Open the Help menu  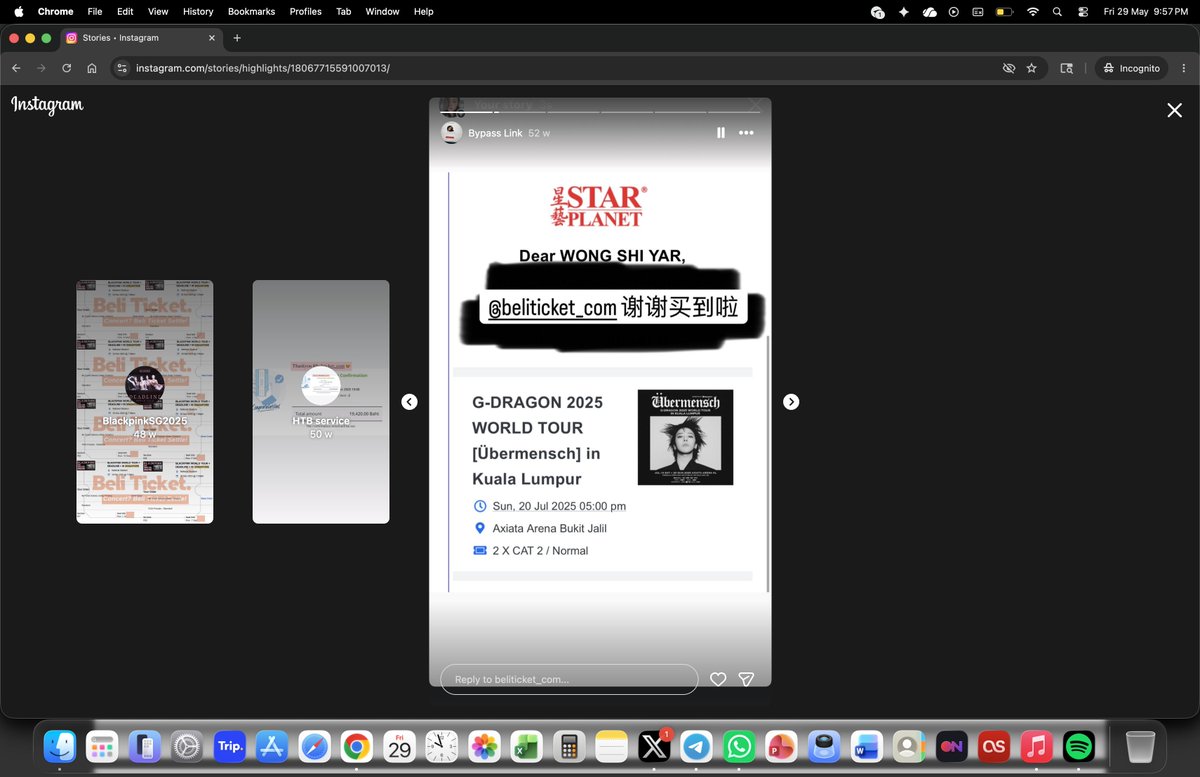coord(423,11)
